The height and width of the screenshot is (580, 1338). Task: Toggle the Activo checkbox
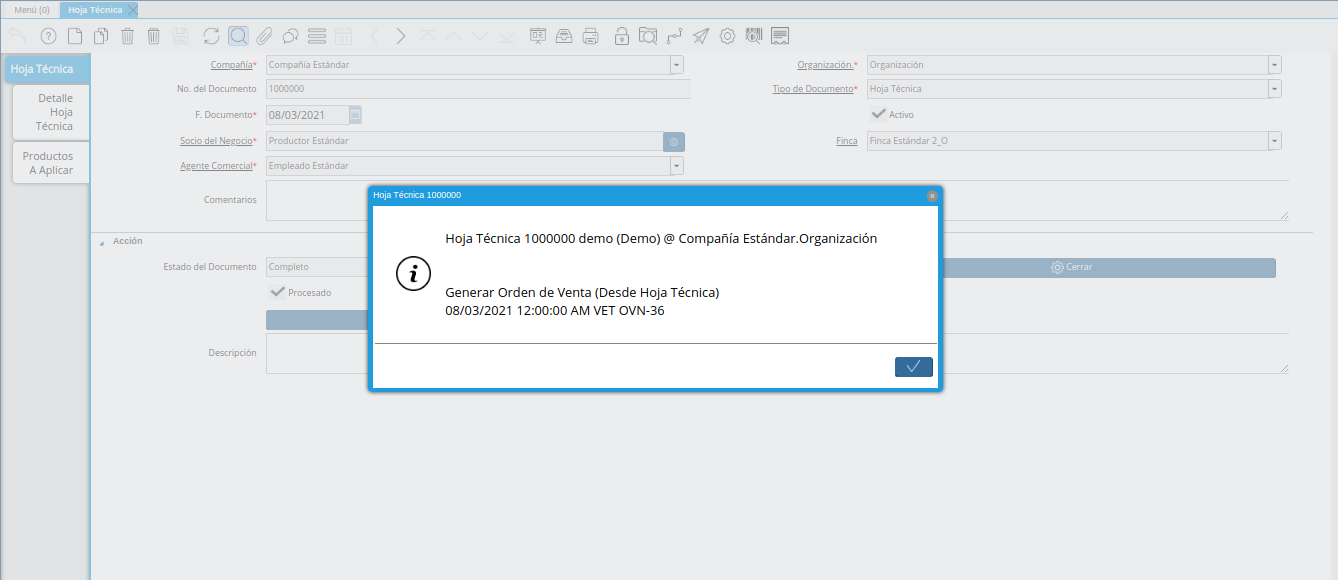coord(878,114)
